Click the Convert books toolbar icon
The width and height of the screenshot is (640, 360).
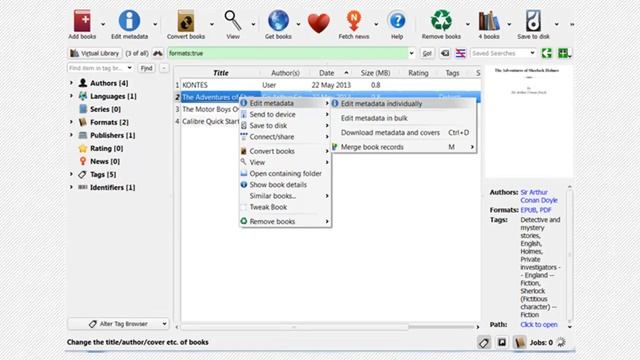186,21
